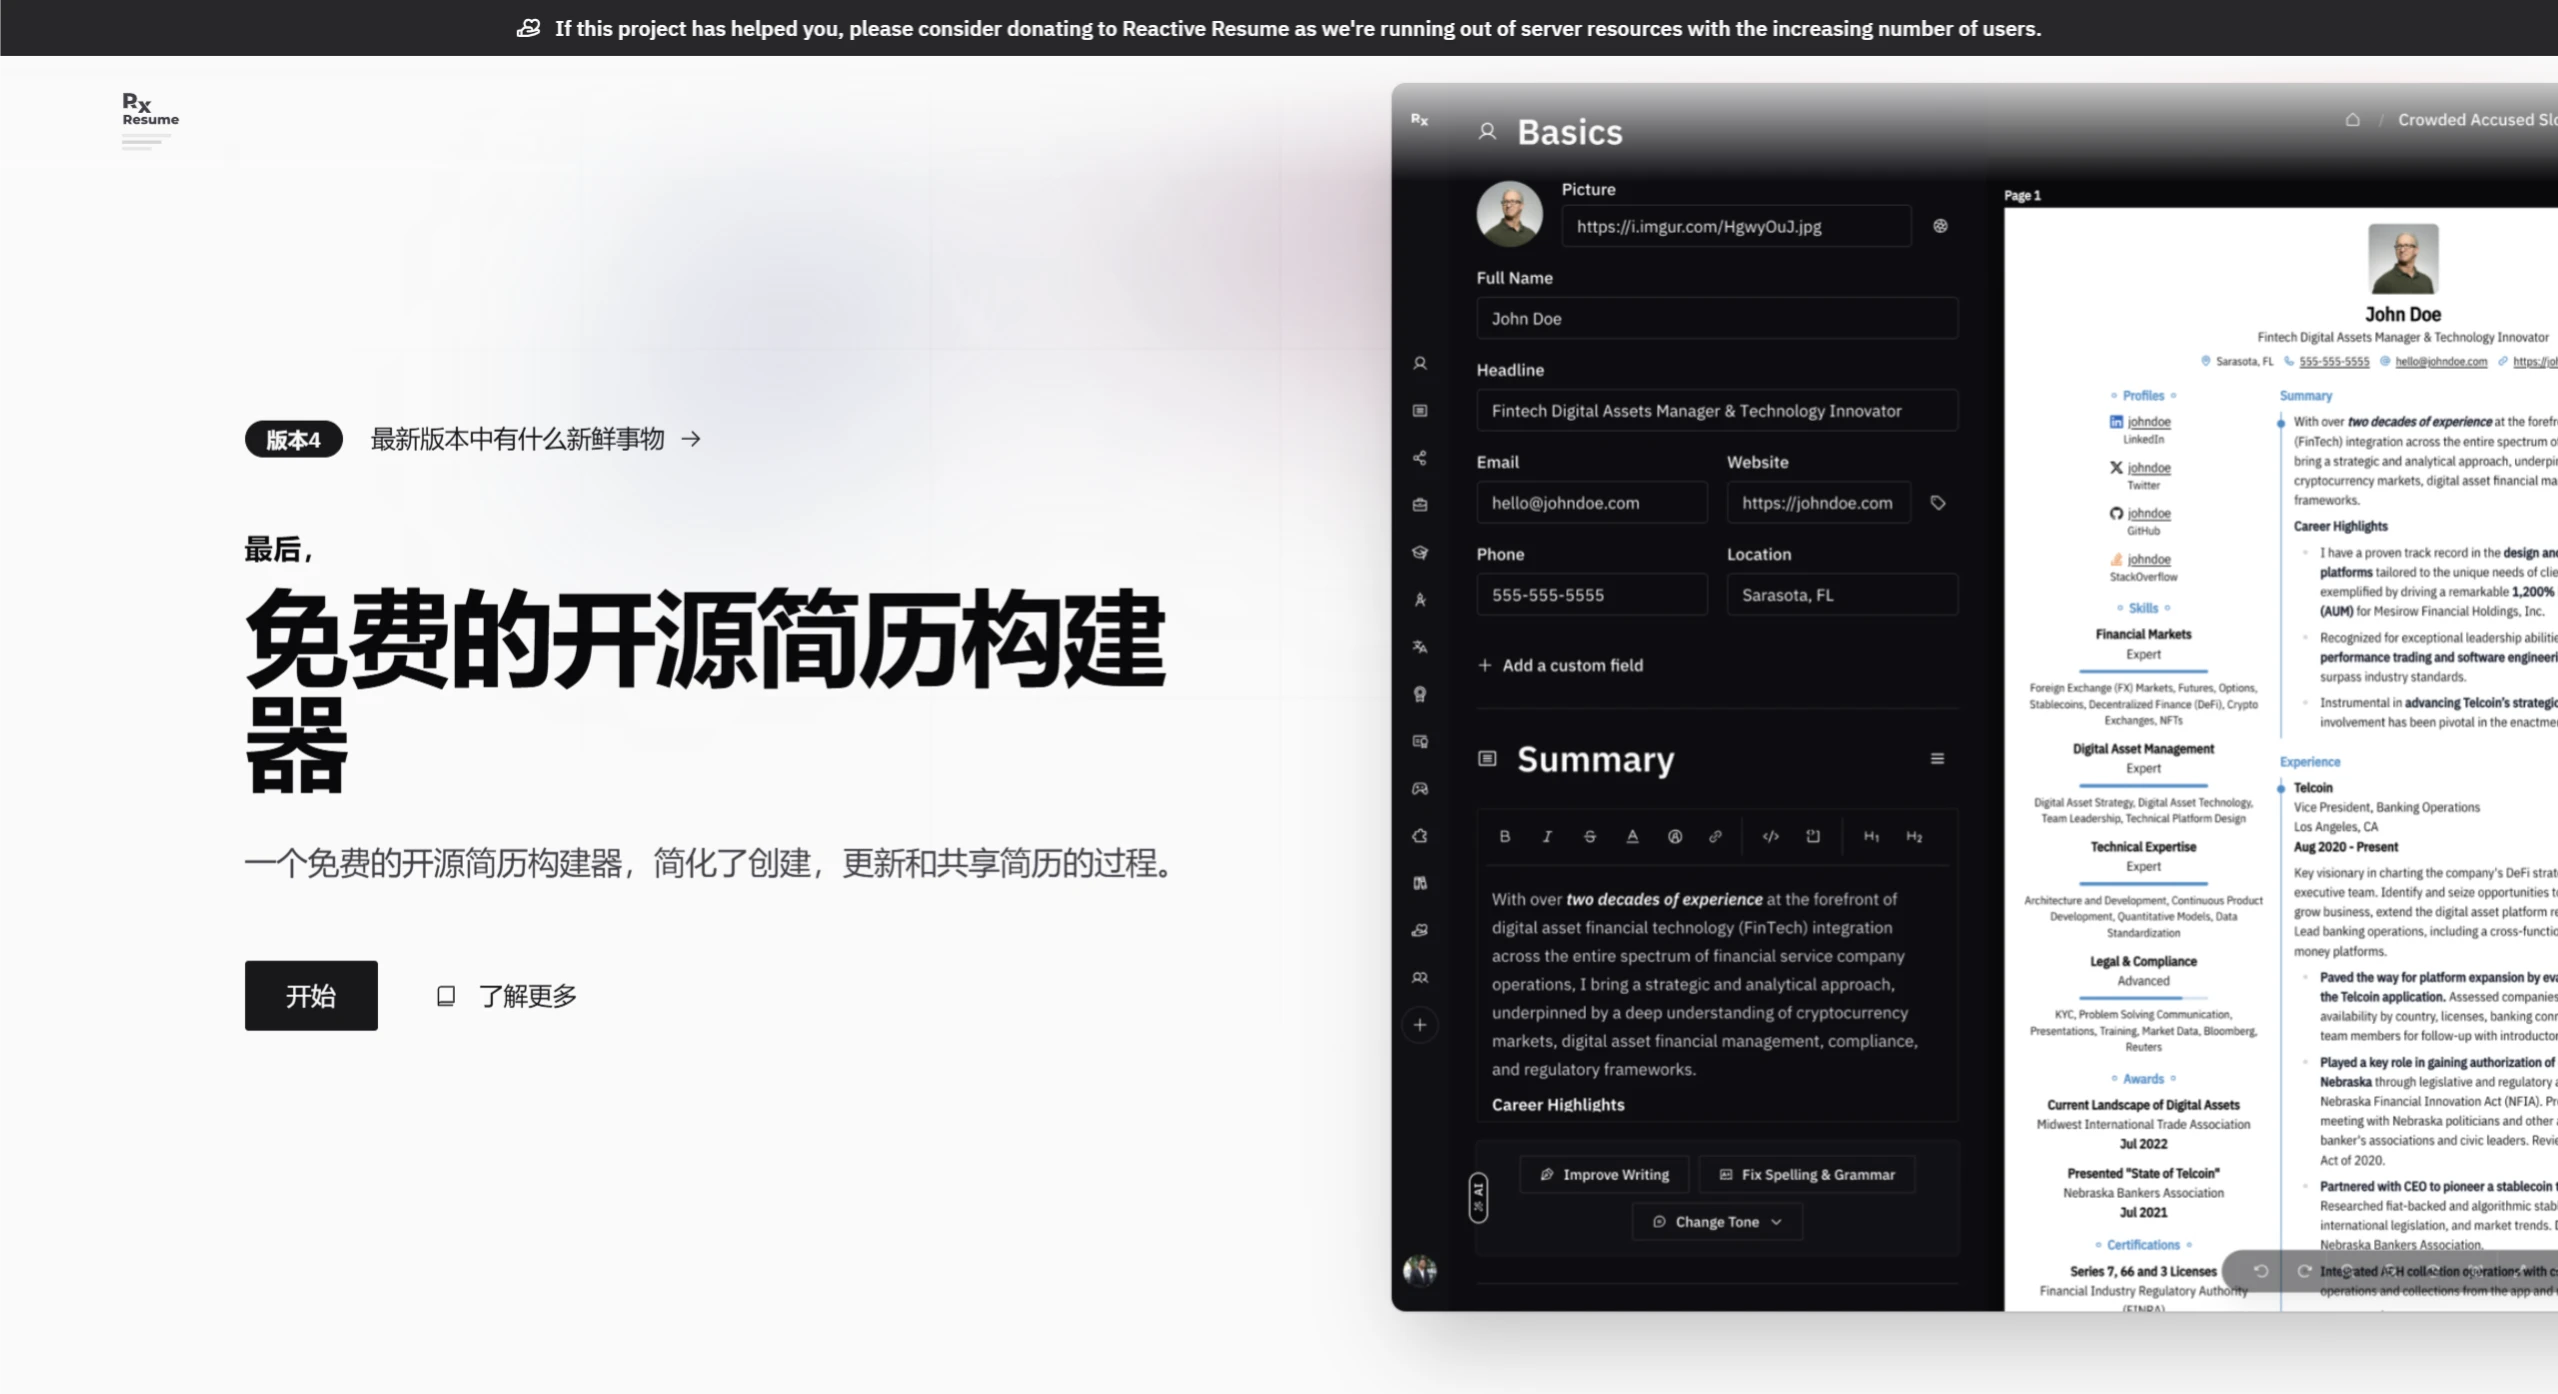Image resolution: width=2558 pixels, height=1394 pixels.
Task: Open Education section via graduation cap icon
Action: point(1419,552)
